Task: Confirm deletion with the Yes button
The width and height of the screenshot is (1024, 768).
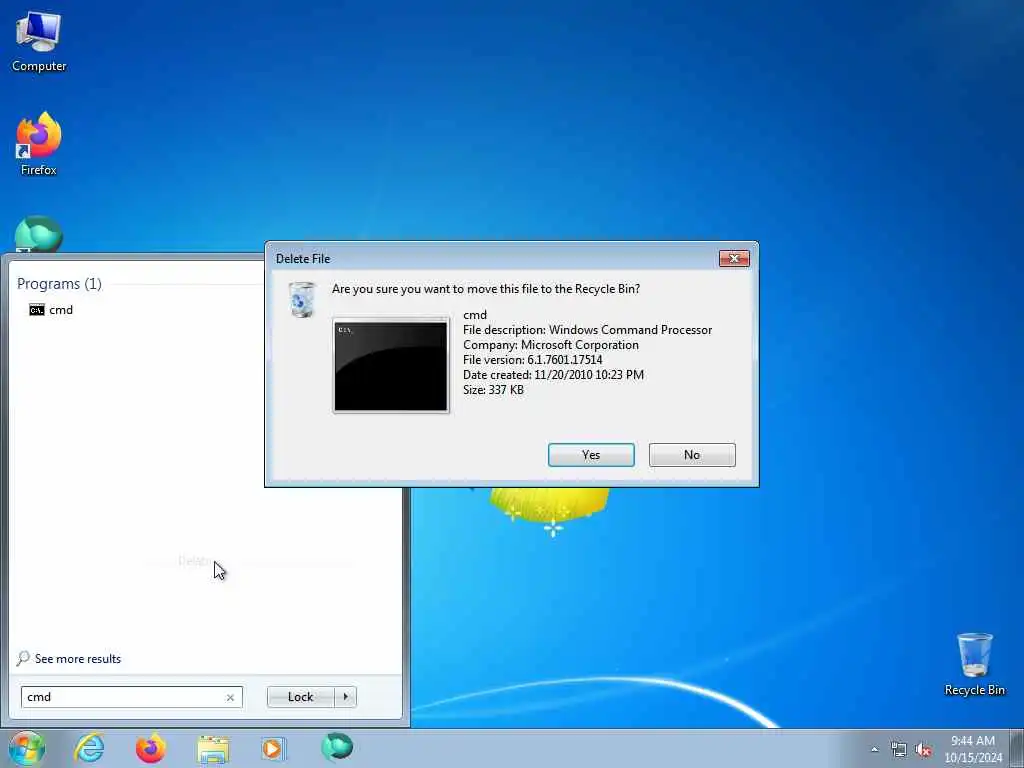Action: pyautogui.click(x=591, y=455)
